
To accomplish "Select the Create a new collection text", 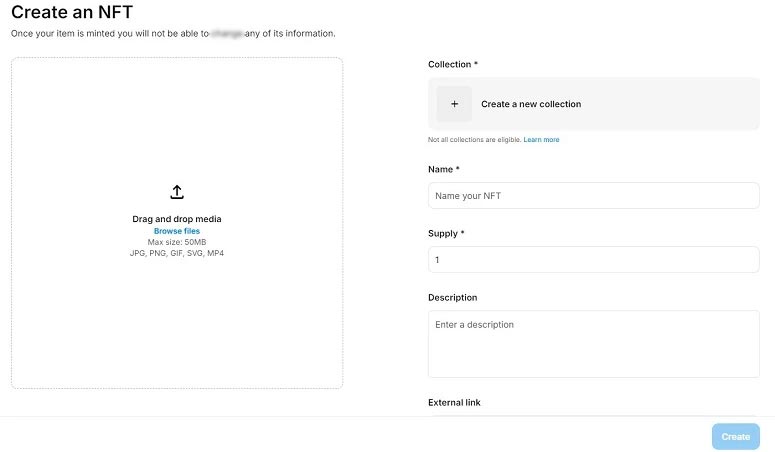I will pos(531,104).
